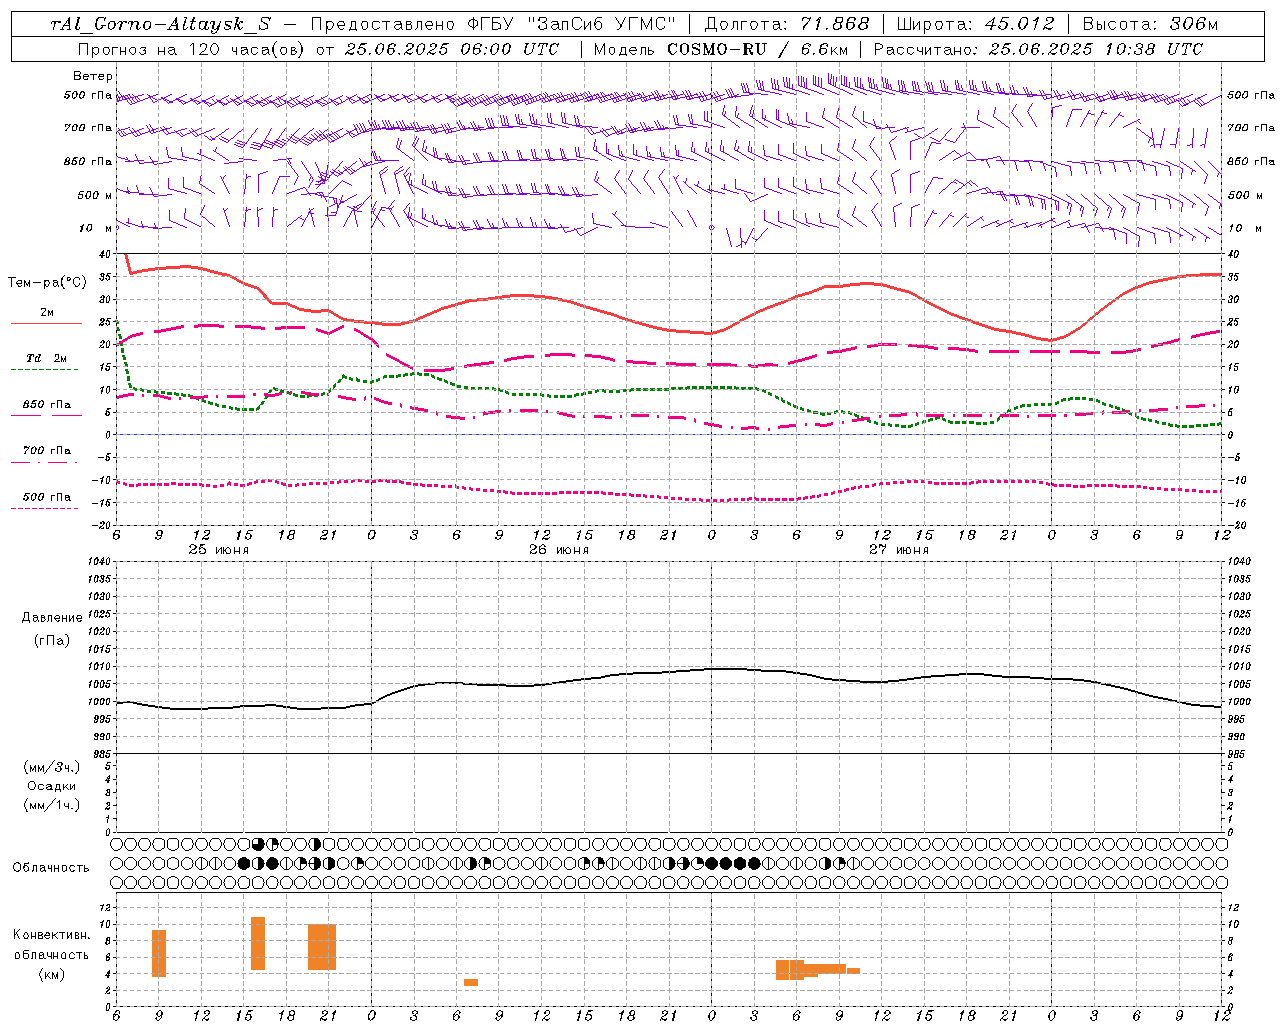Click the wide orange convective bar at 21h
Viewport: 1280px width, 1024px height.
click(322, 947)
